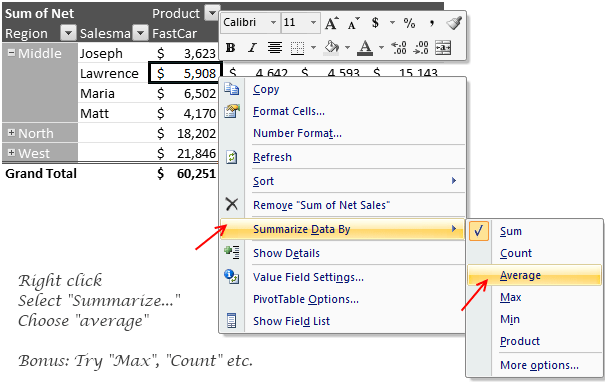Open PivotTable Options... item
Screen dimensions: 605x385
[x=343, y=299]
